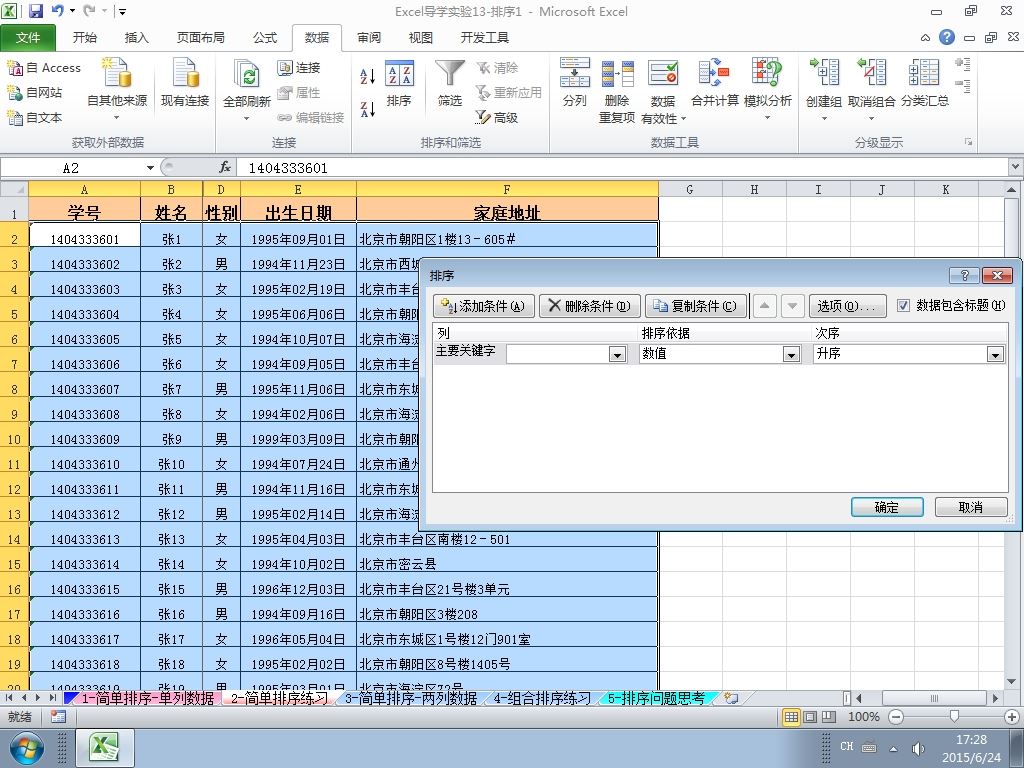Open the primary key column dropdown
This screenshot has height=768, width=1024.
click(x=617, y=354)
